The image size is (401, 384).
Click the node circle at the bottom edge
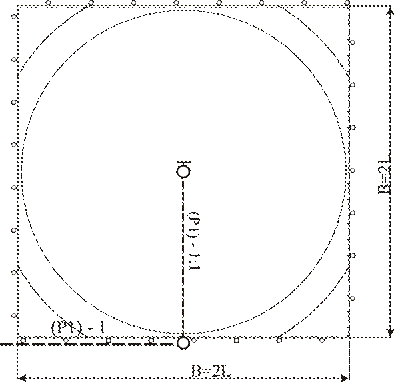(x=183, y=343)
